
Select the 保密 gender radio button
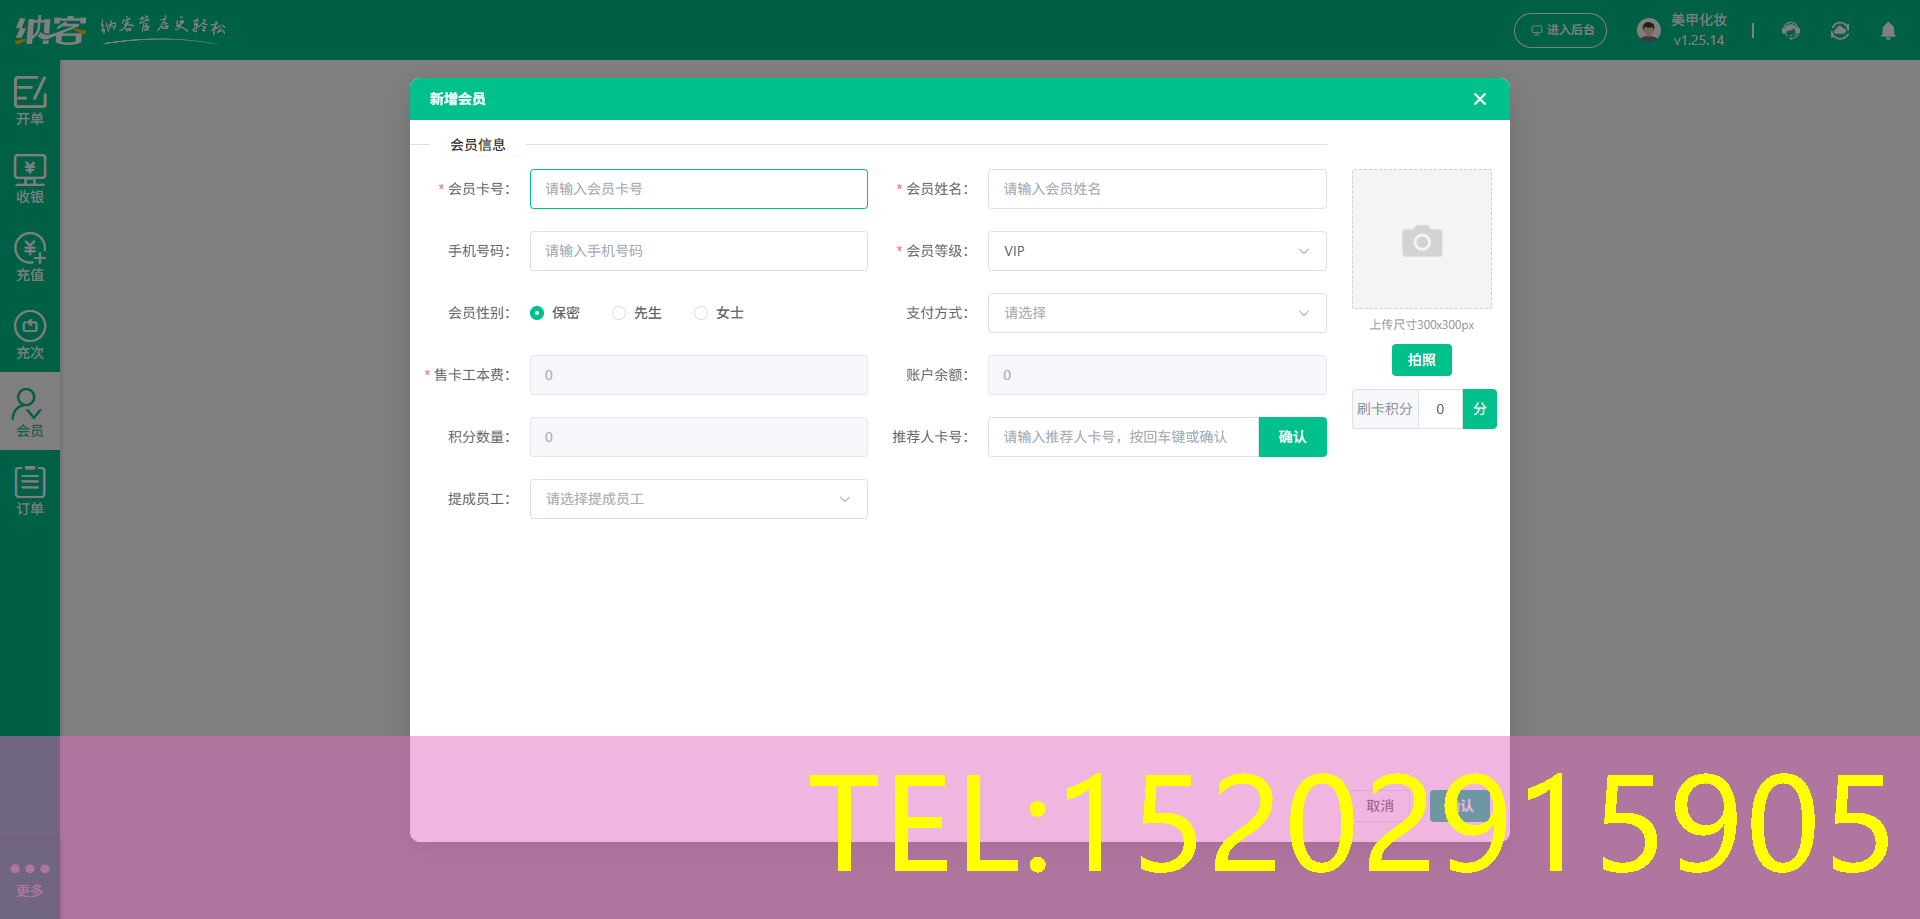tap(537, 313)
